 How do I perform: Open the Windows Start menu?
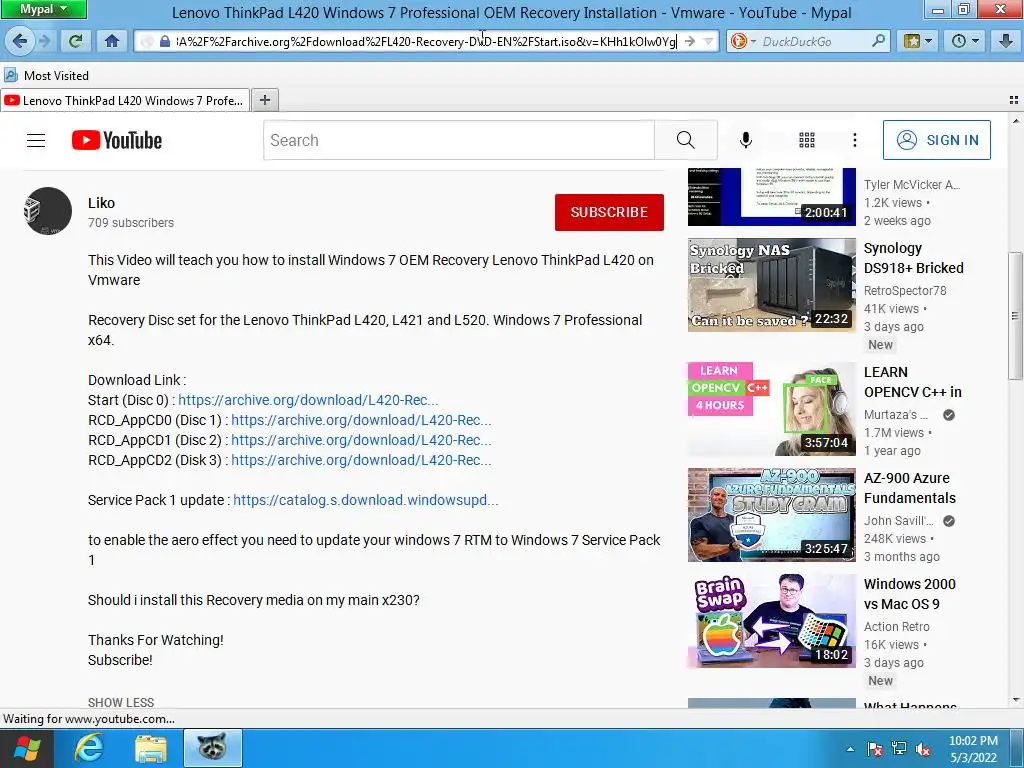(27, 748)
